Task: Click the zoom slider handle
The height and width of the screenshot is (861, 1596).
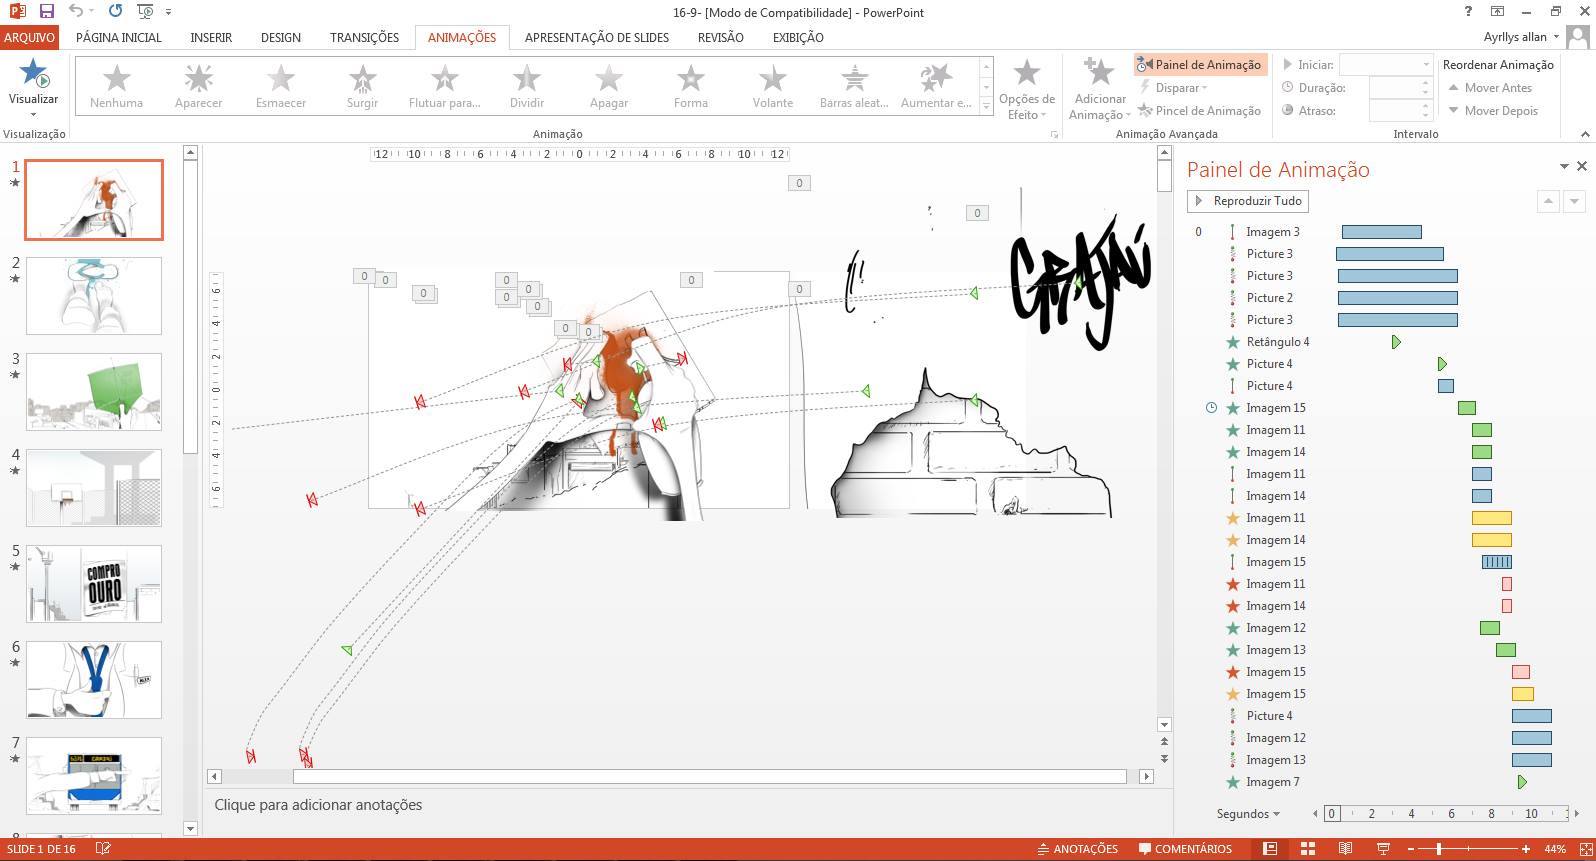Action: 1439,849
